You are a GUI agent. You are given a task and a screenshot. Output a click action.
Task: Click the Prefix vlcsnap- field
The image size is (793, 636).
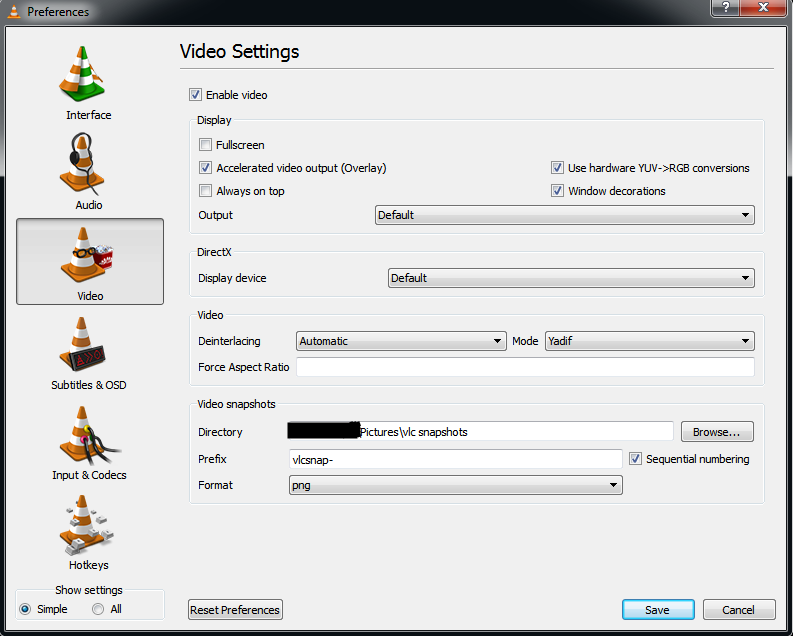456,459
